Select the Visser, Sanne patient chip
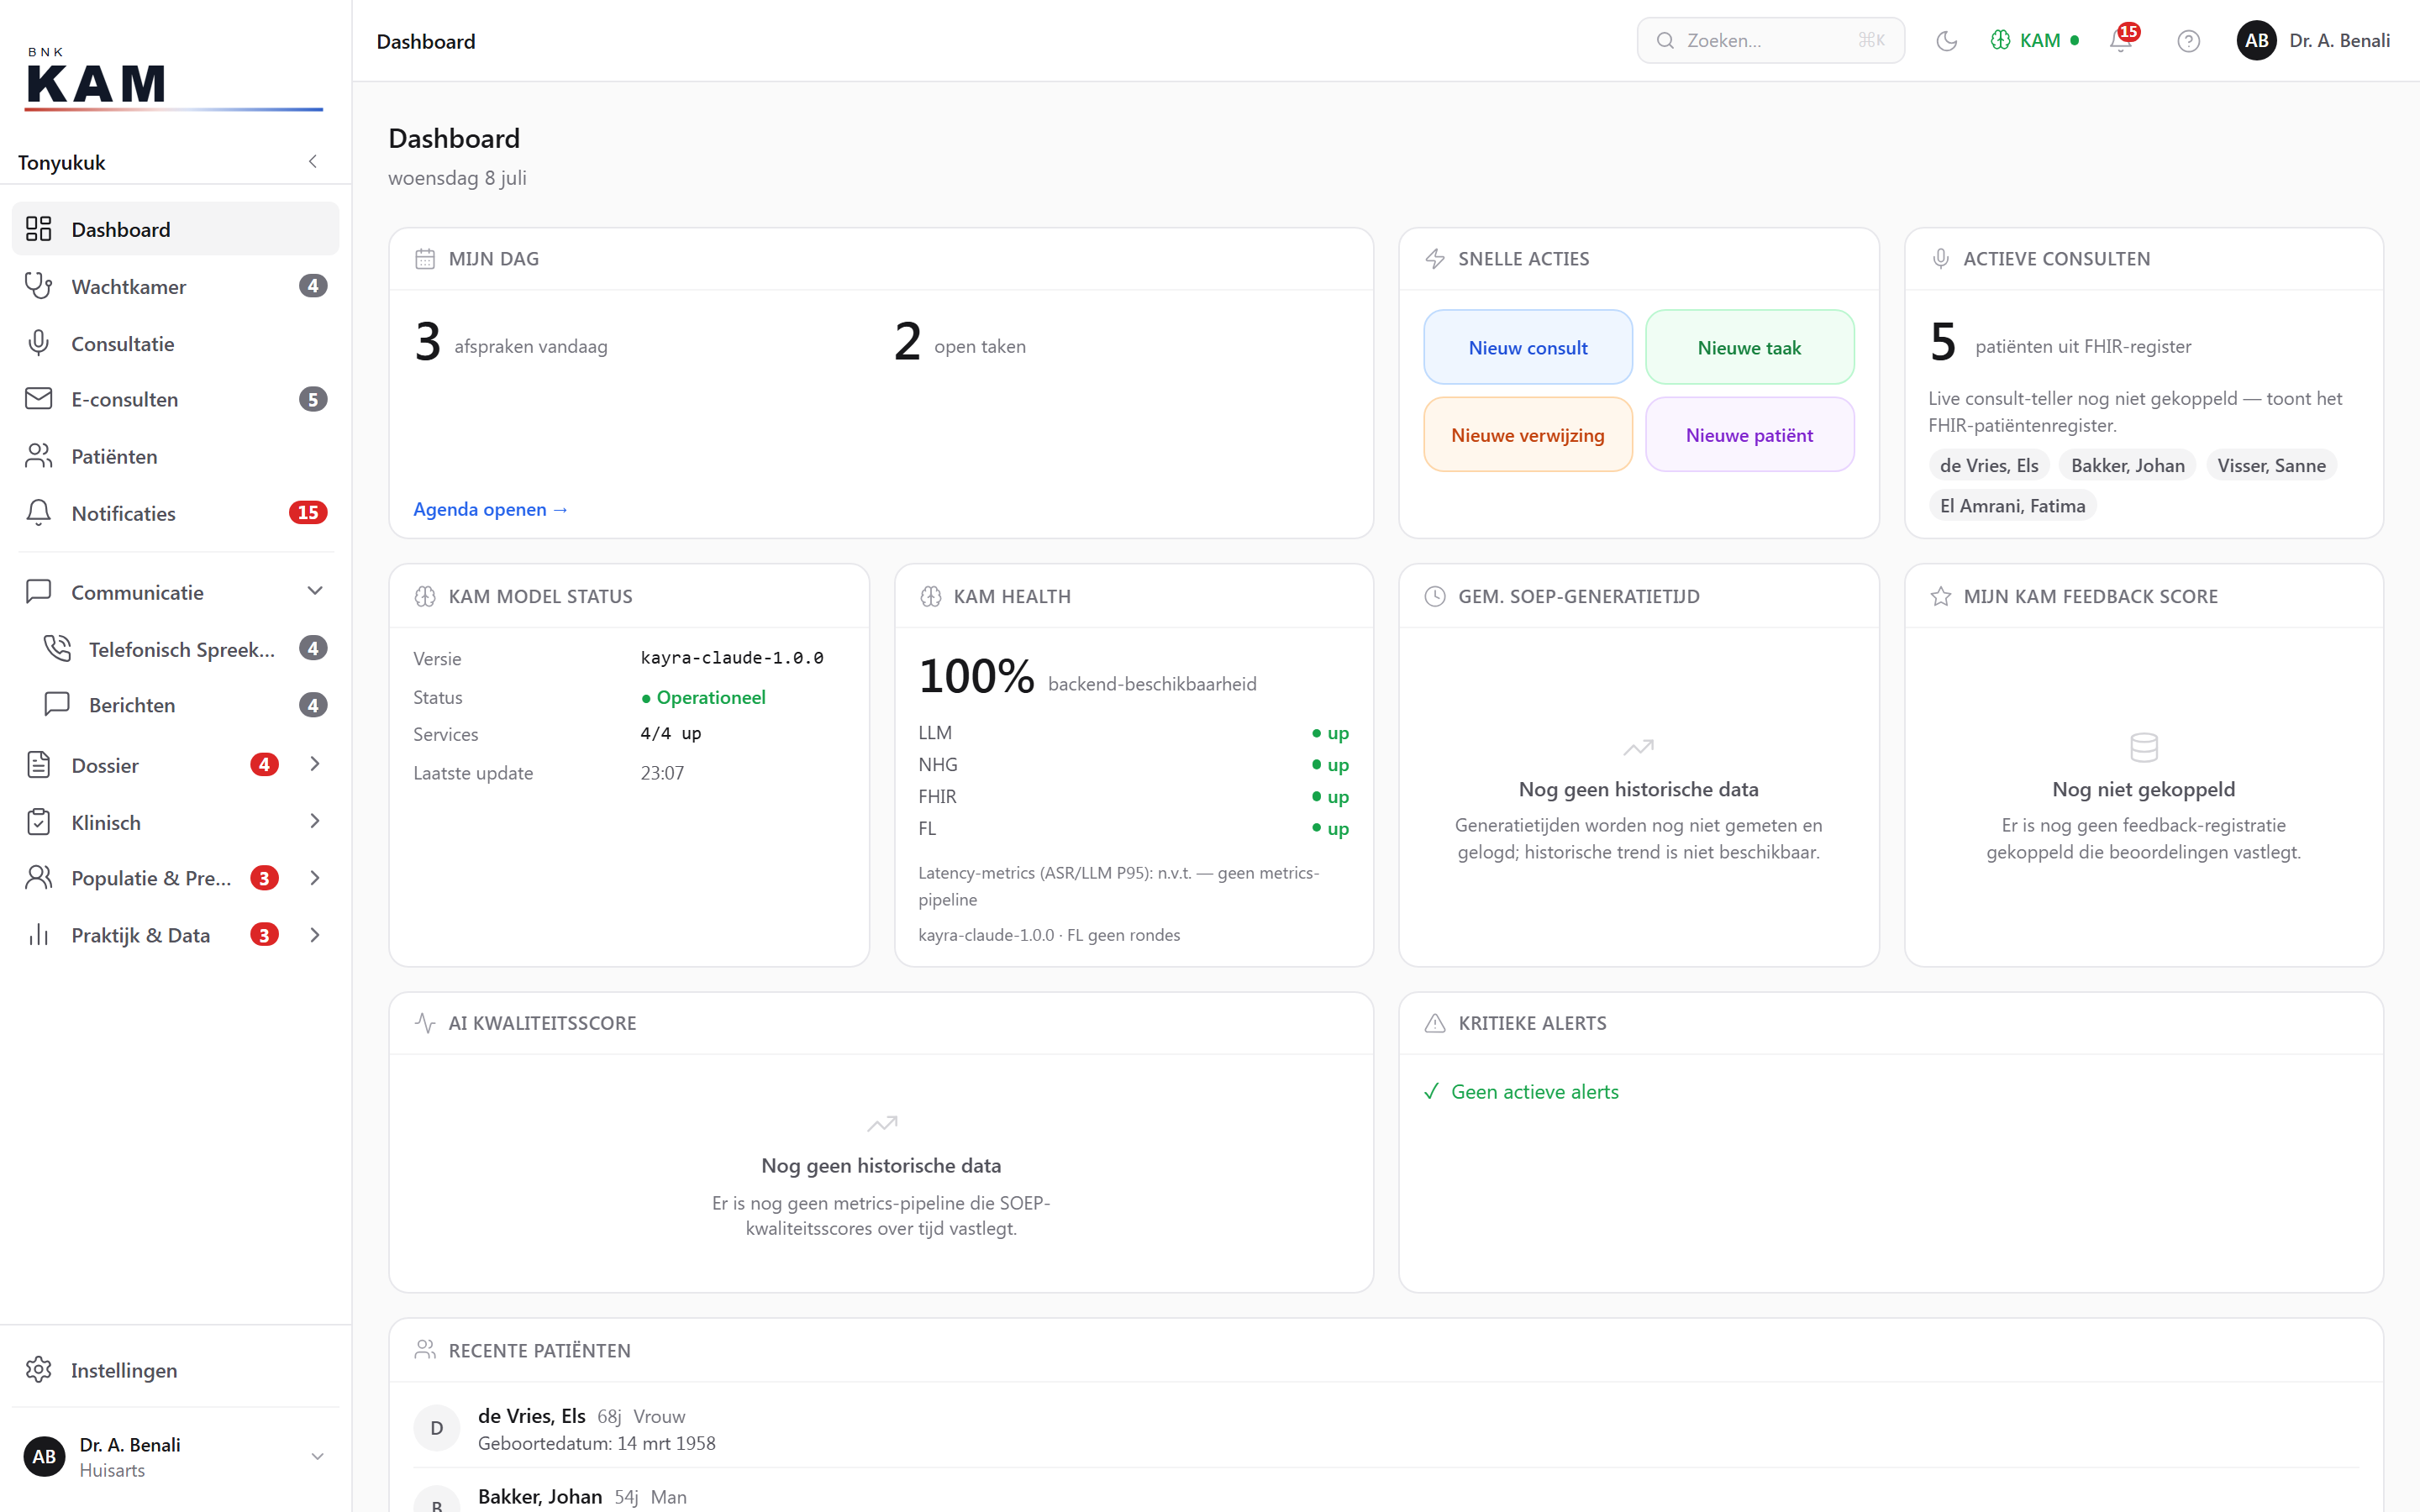This screenshot has width=2420, height=1512. (x=2271, y=465)
